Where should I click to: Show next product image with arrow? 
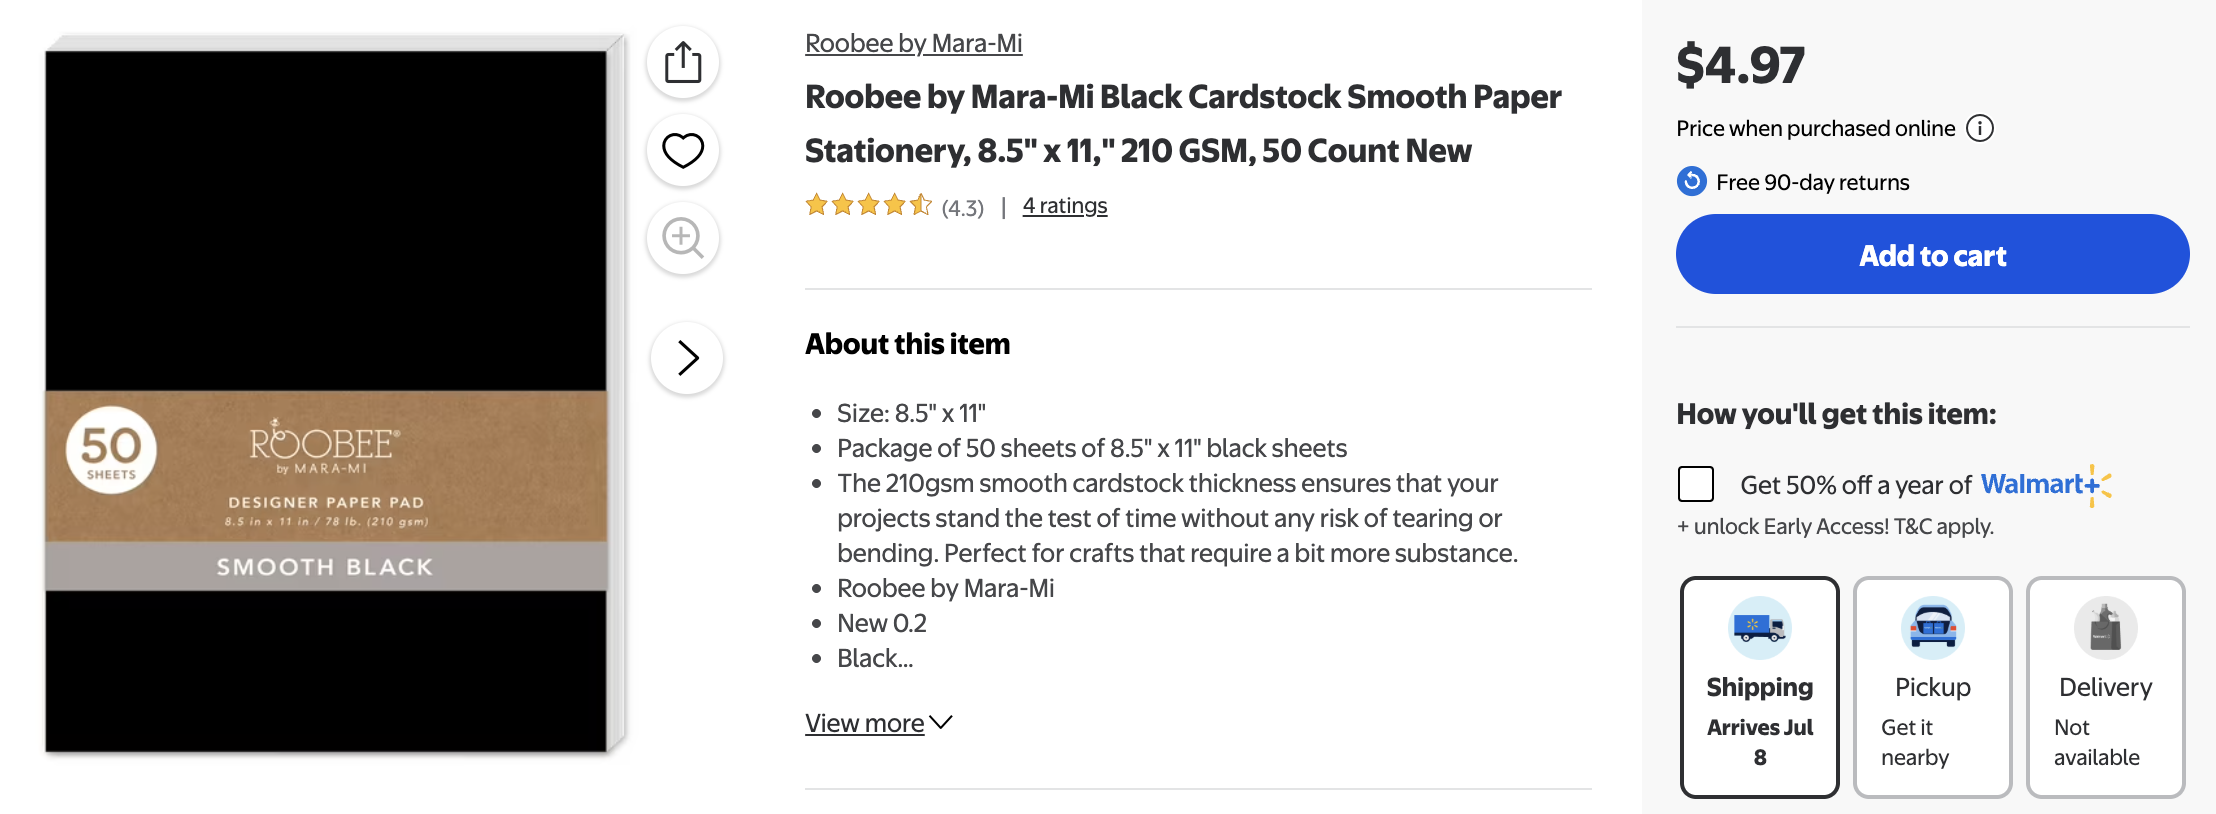click(687, 358)
